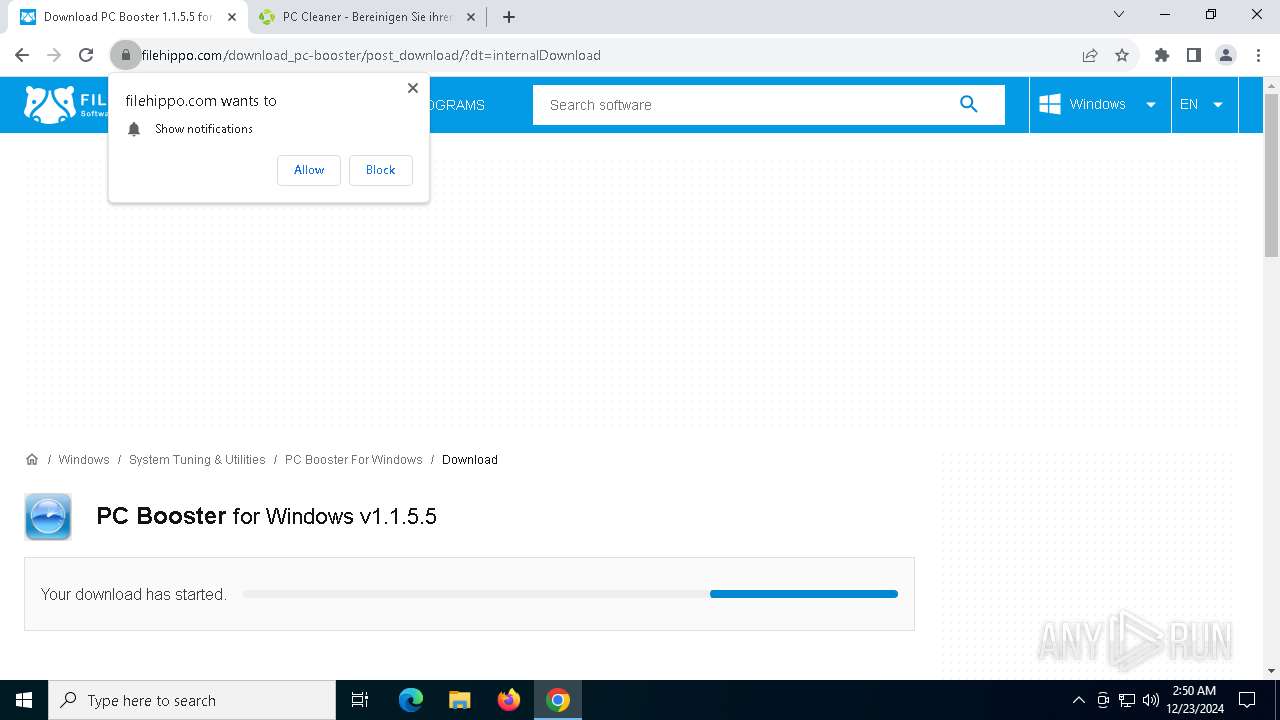Expand the EN language dropdown
Screen dimensions: 1280x720
(x=1204, y=104)
